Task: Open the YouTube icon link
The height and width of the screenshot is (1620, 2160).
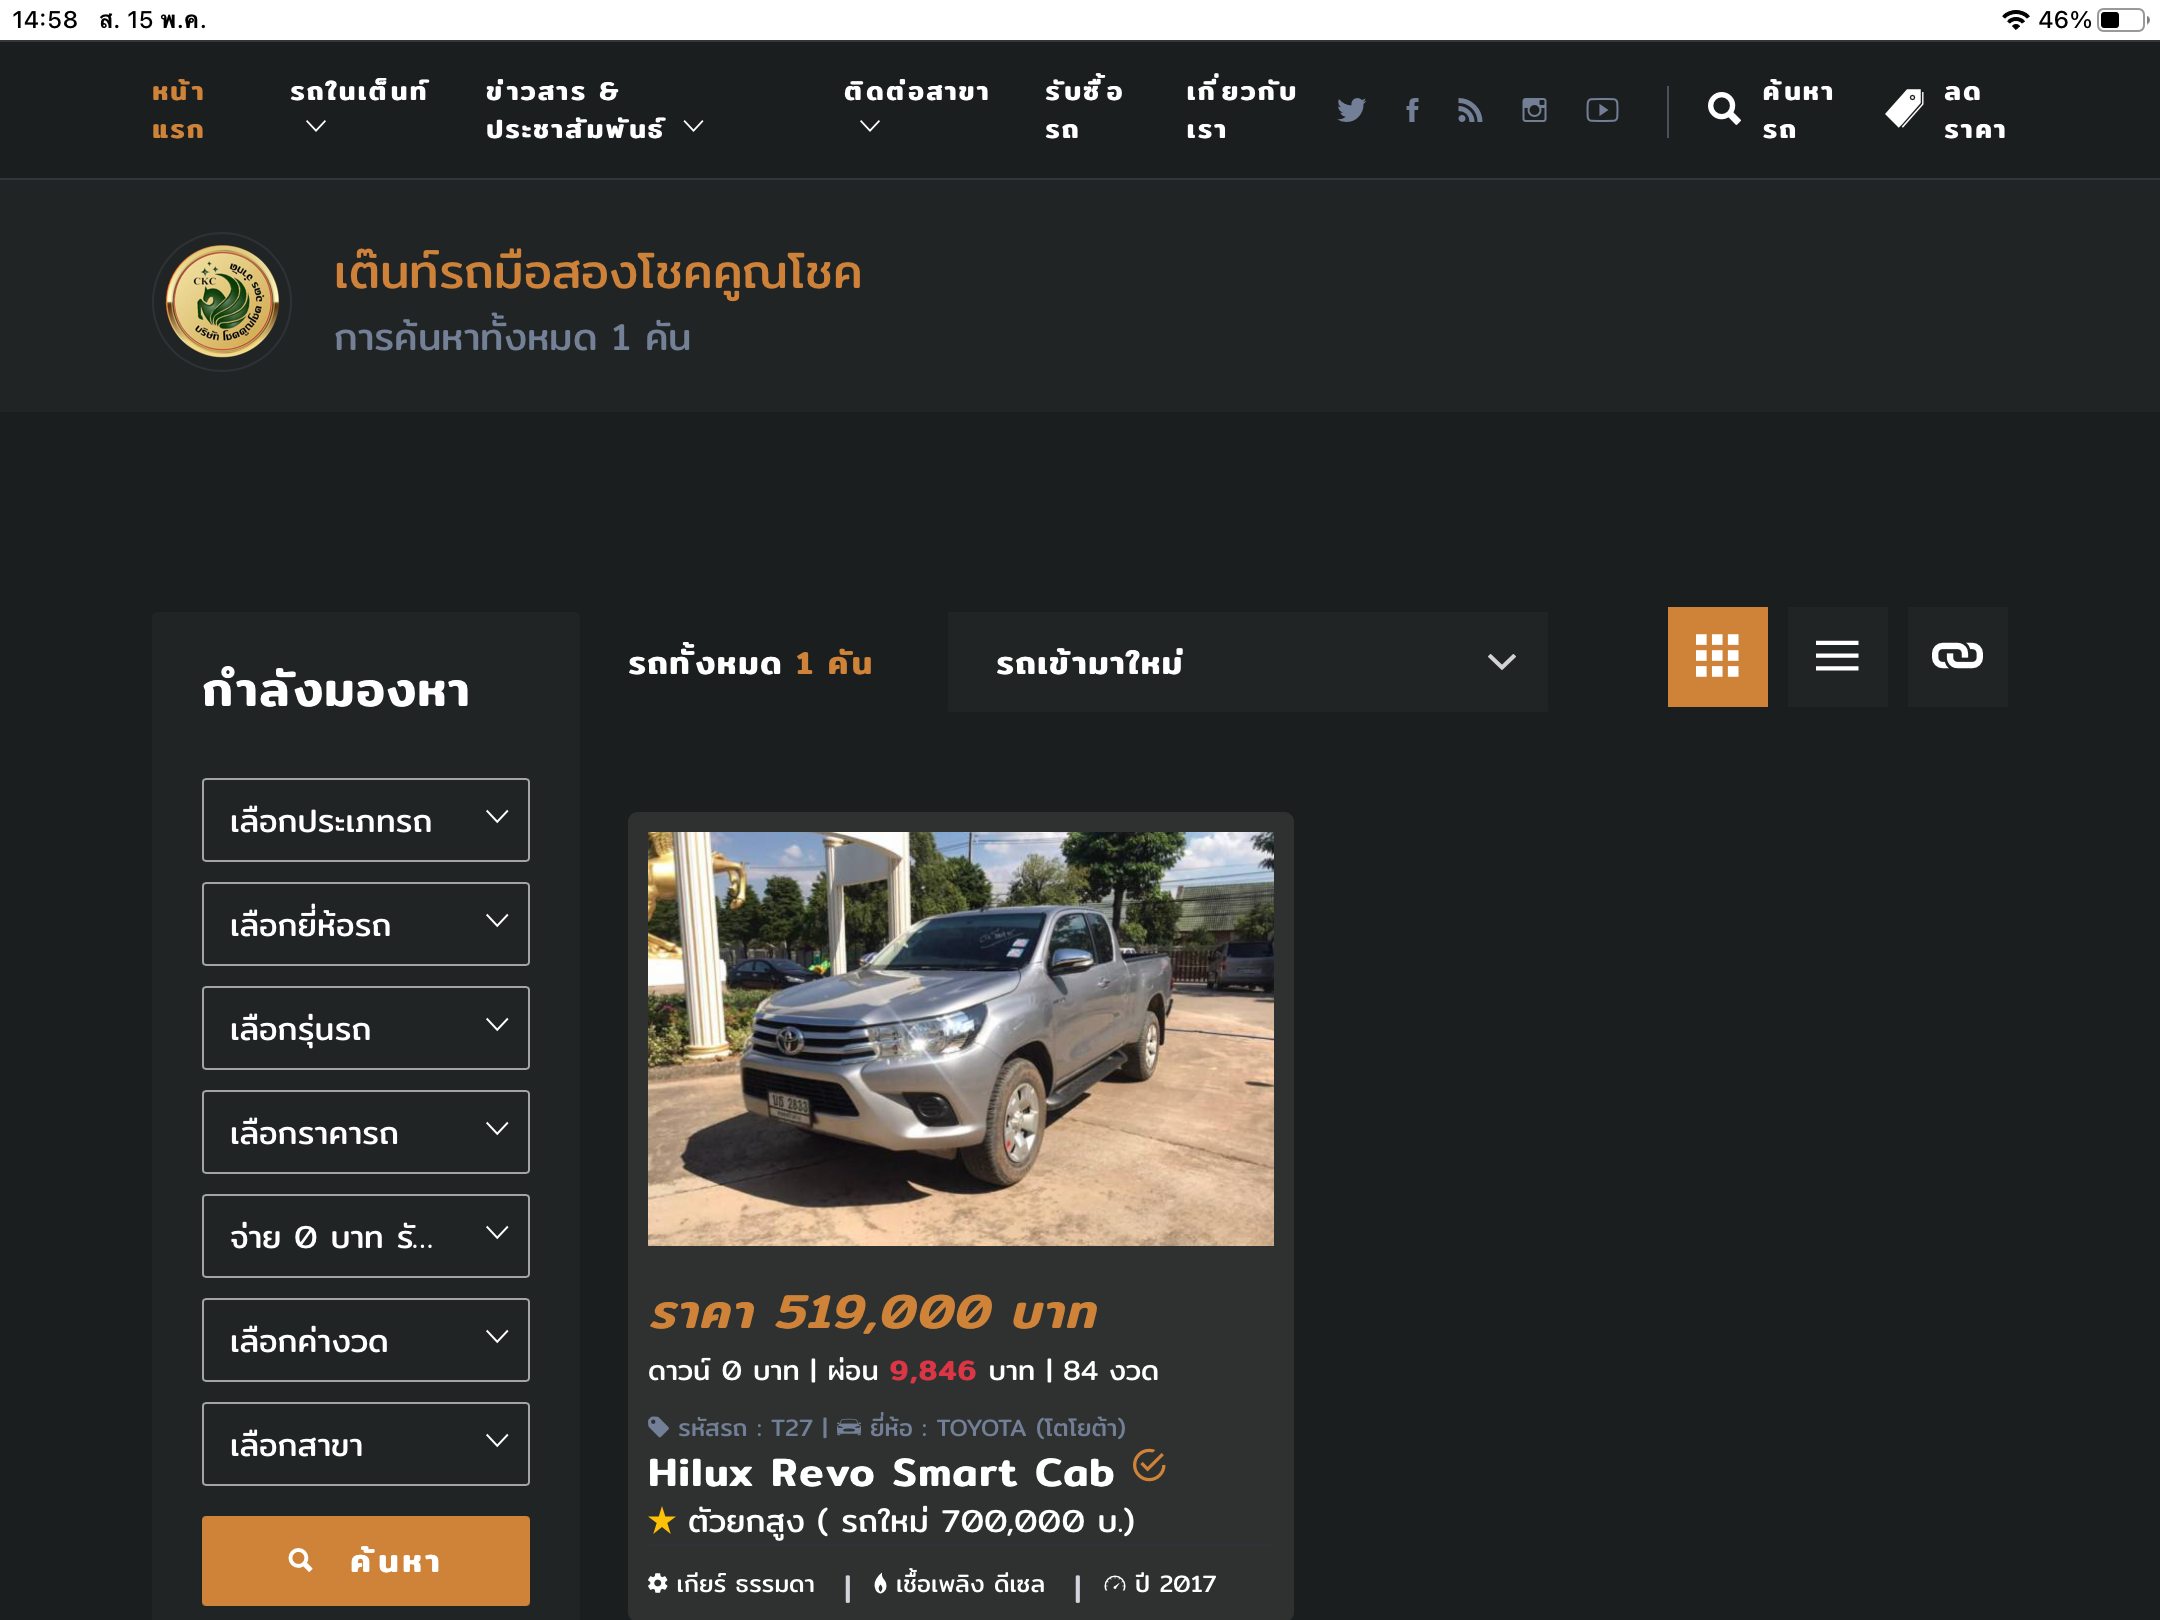Action: pos(1602,110)
